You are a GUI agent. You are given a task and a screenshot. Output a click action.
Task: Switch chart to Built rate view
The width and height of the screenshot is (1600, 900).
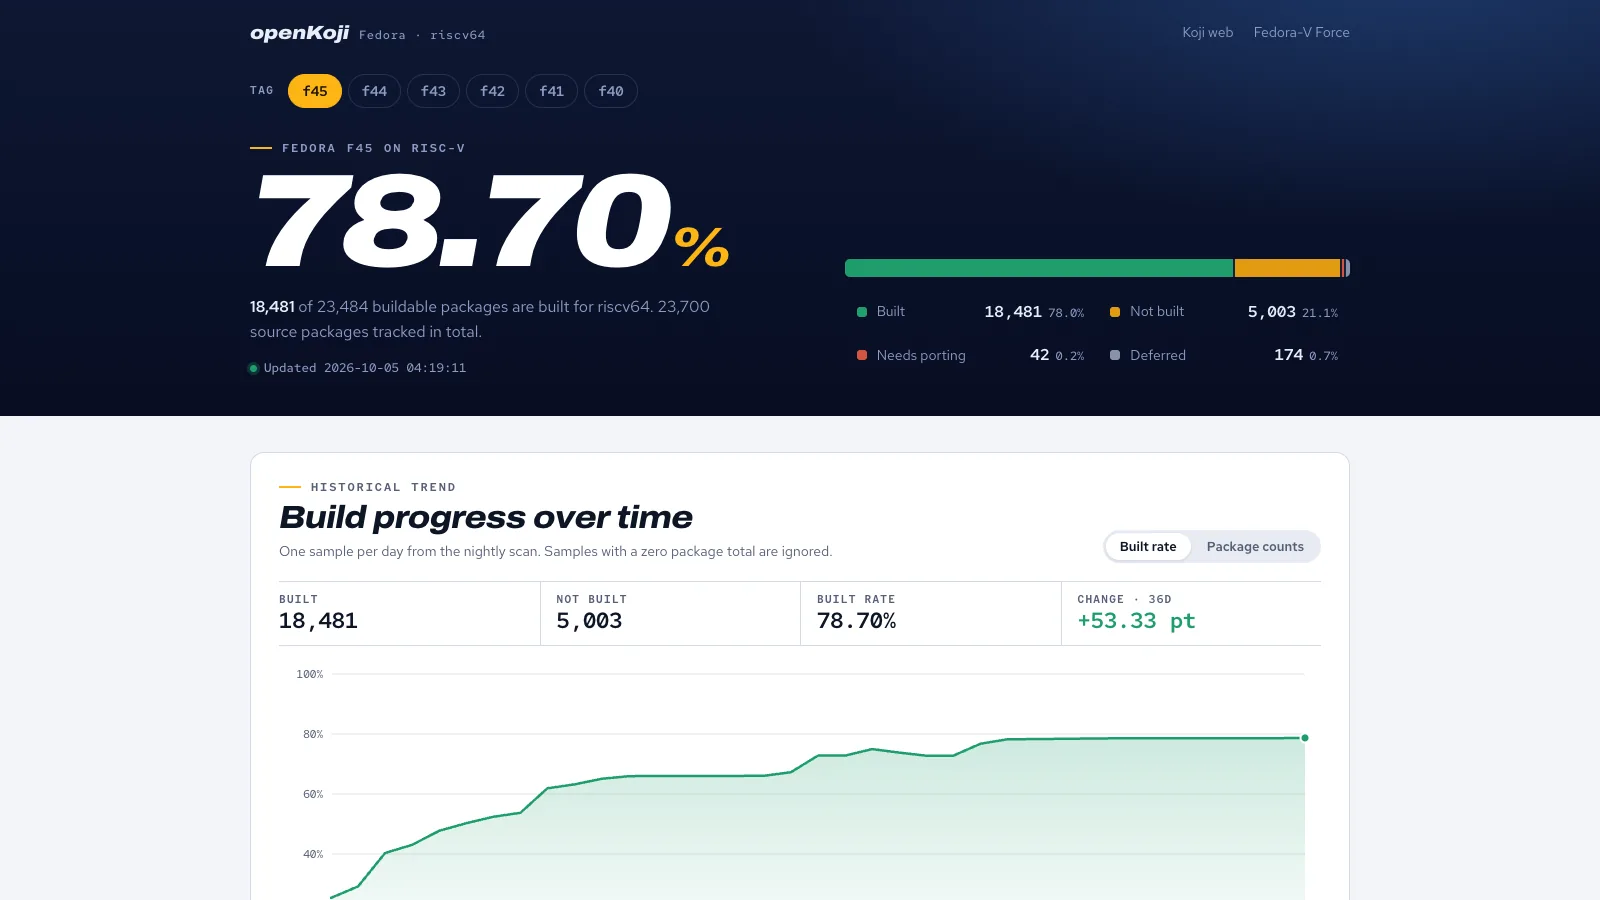[x=1148, y=547]
